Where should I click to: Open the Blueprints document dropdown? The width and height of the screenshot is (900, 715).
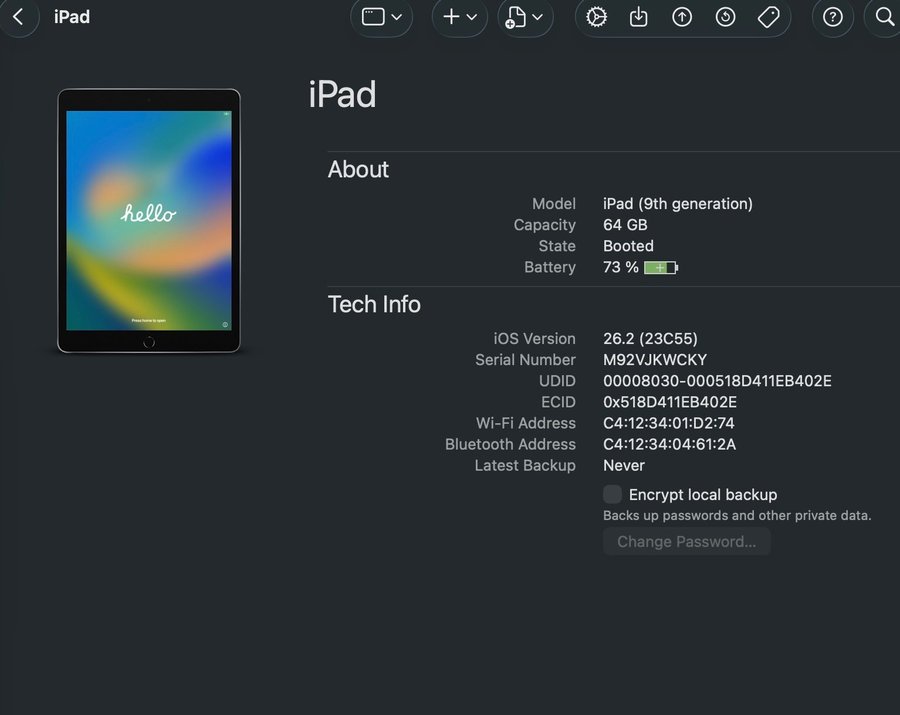[525, 17]
